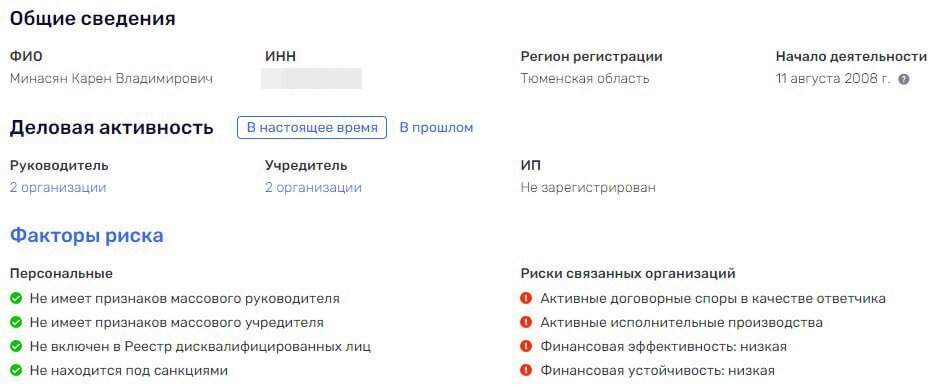The height and width of the screenshot is (390, 932).
Task: Click the "Не зарегистрирован" ИП status
Action: coord(588,188)
